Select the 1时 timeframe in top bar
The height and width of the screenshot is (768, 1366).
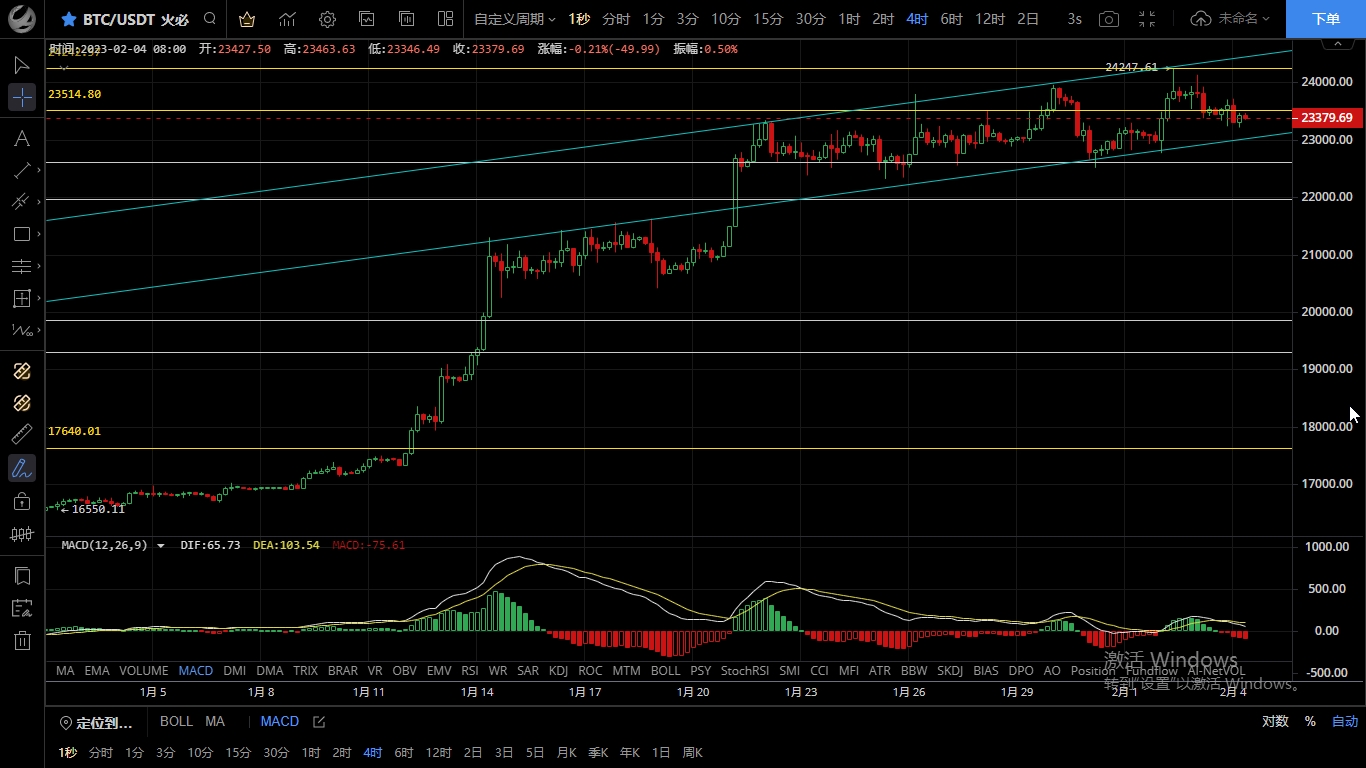click(849, 19)
